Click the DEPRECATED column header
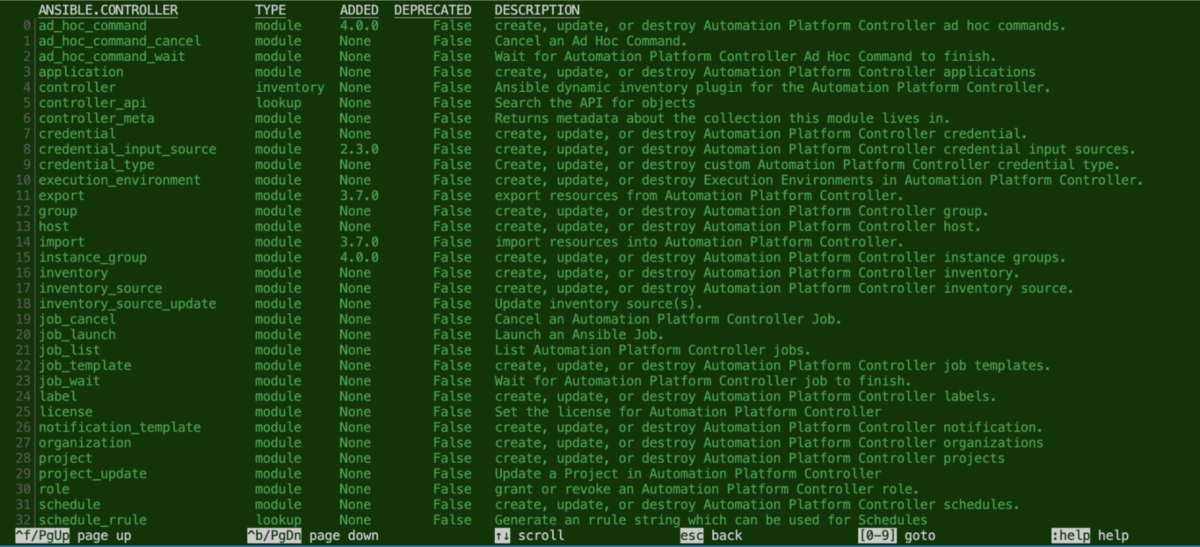The image size is (1200, 547). point(432,10)
